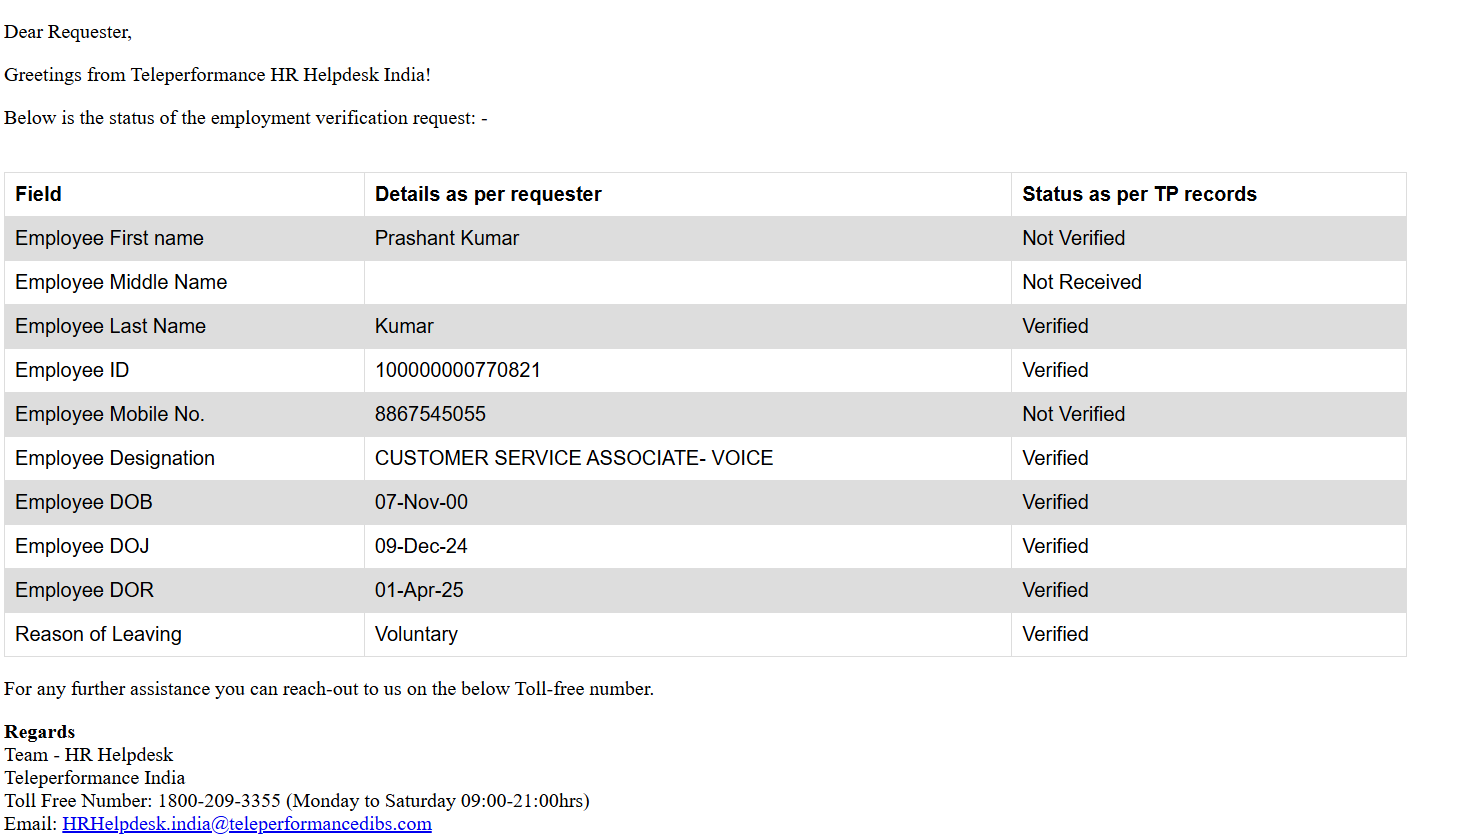This screenshot has width=1462, height=837.
Task: Click the 'Field' column header
Action: [x=38, y=194]
